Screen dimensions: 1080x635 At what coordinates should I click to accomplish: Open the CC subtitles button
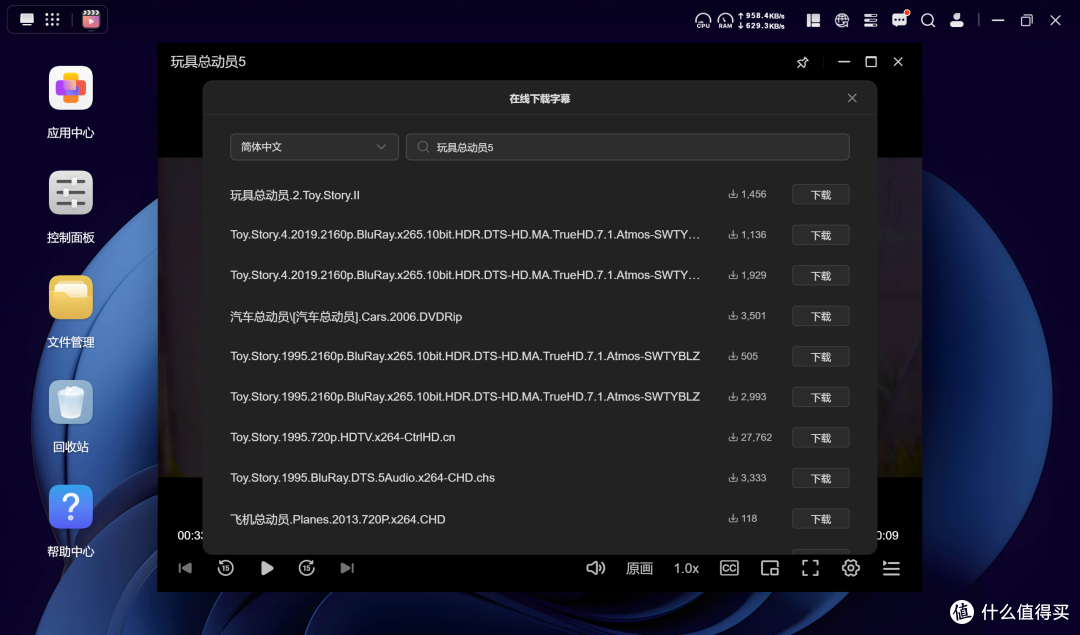(729, 568)
